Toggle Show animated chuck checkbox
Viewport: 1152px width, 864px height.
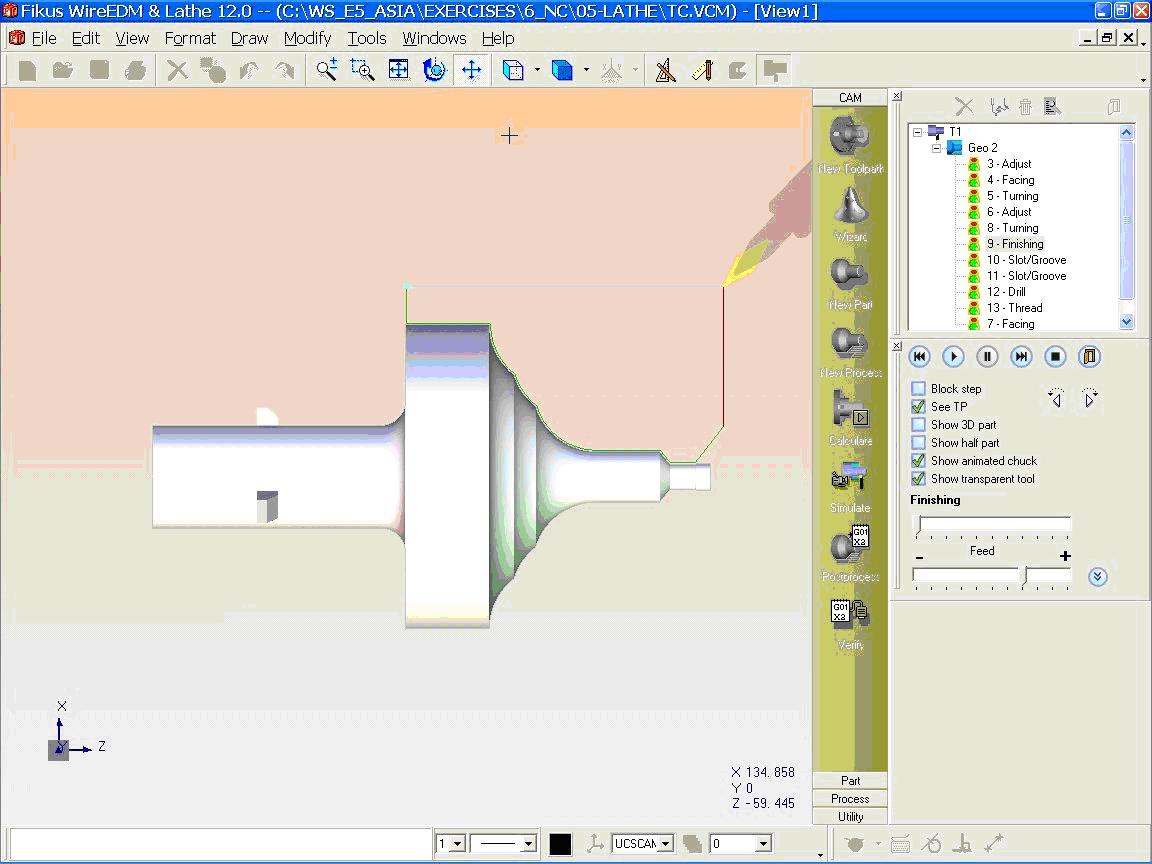coord(918,461)
